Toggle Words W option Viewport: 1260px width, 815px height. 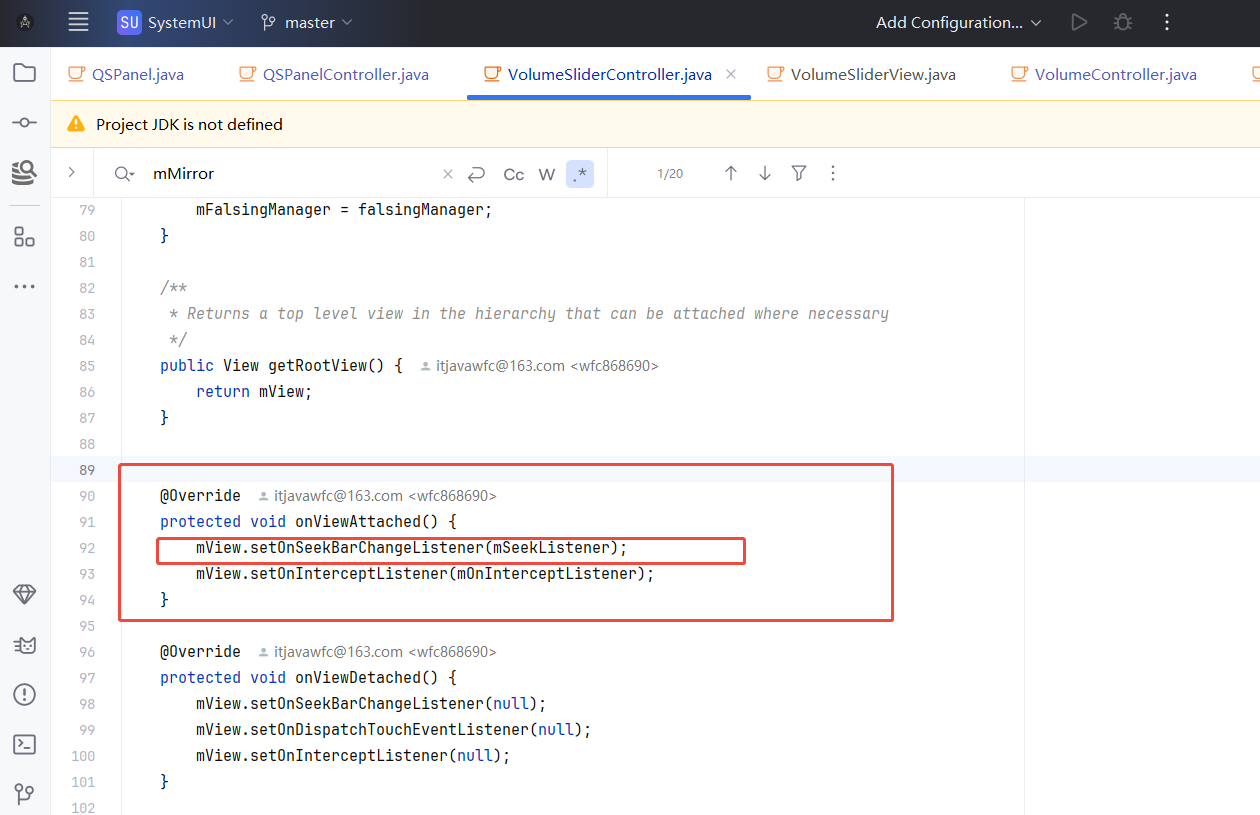click(547, 174)
